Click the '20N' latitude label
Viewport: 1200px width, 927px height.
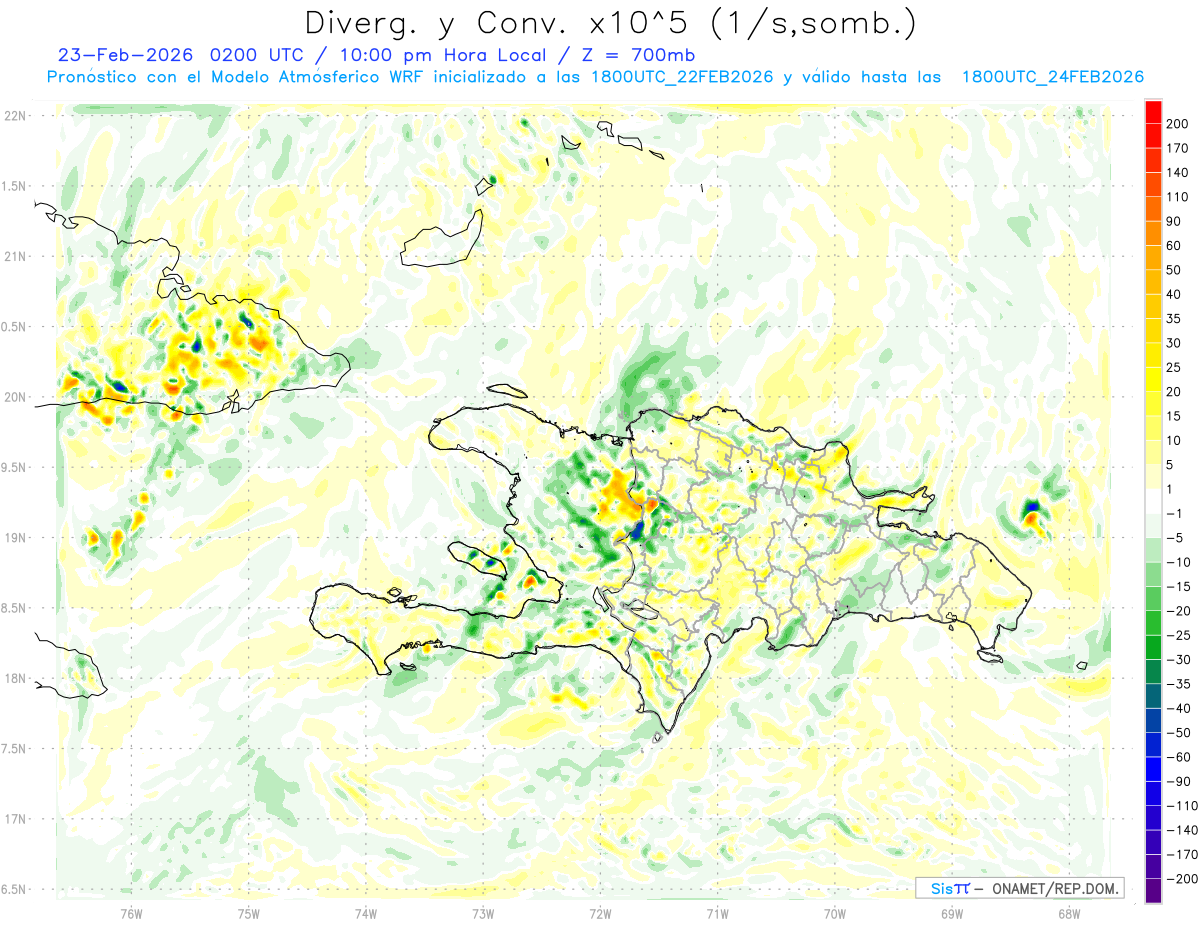click(14, 397)
